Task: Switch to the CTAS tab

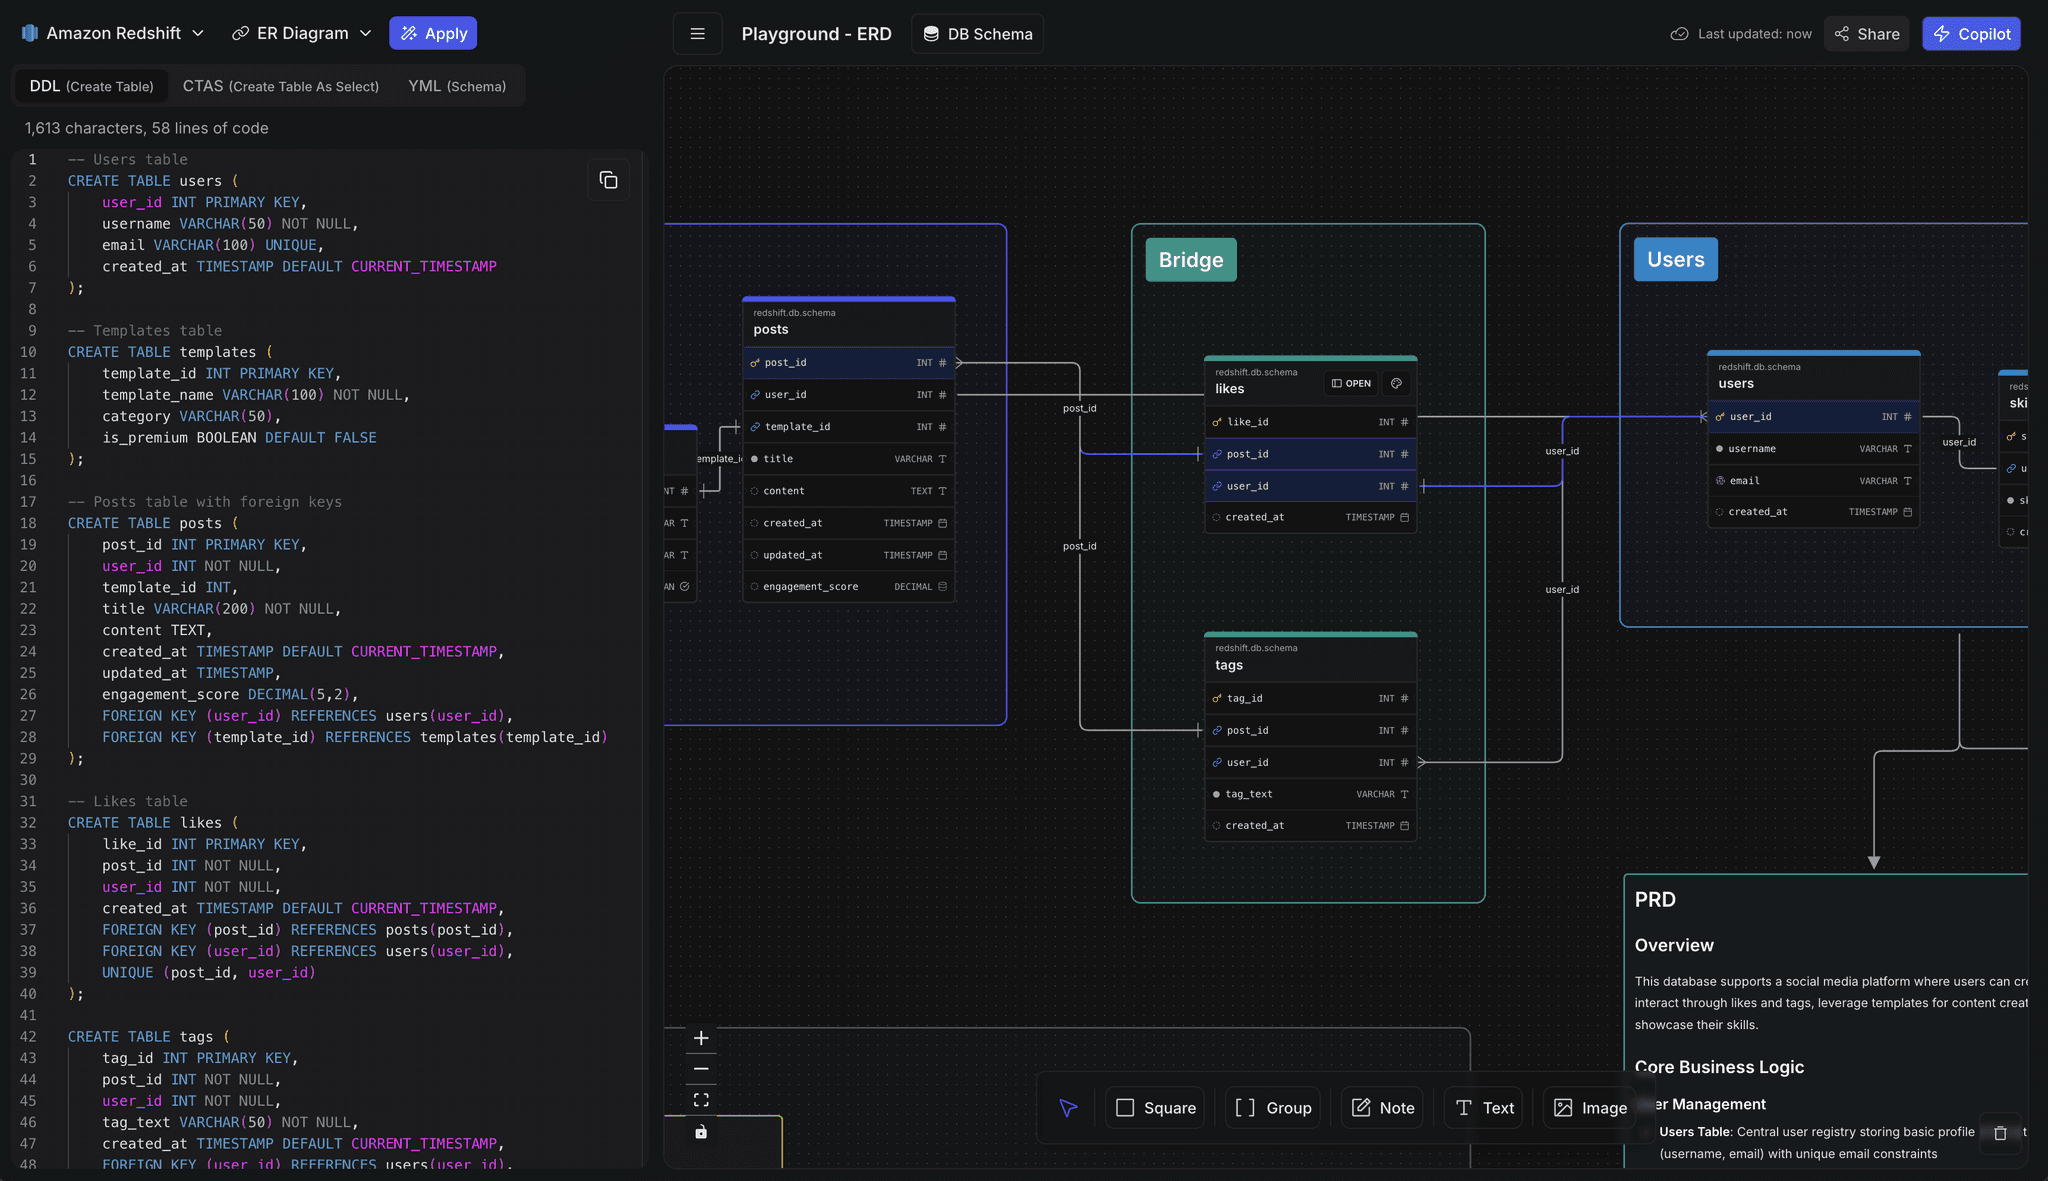Action: coord(280,86)
